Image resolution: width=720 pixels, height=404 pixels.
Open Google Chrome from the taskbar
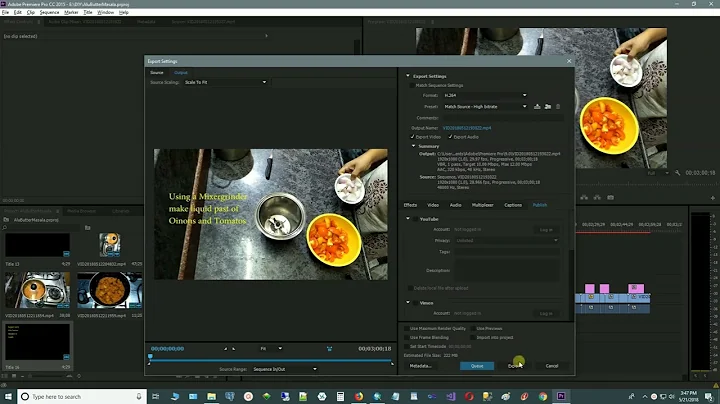coord(543,396)
